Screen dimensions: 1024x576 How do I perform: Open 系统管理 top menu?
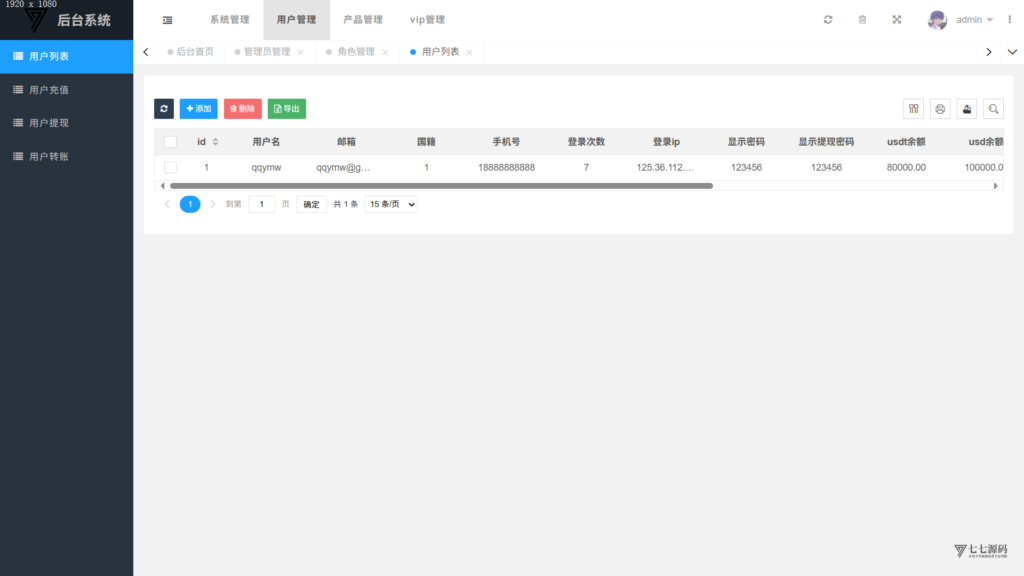click(x=230, y=20)
